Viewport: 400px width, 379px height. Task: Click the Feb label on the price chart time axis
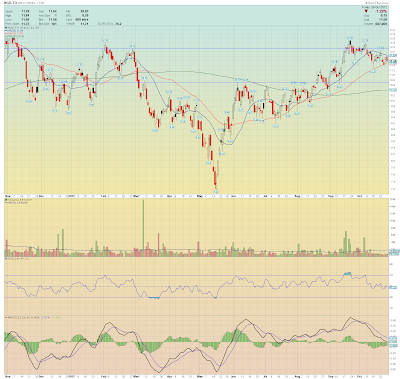104,196
